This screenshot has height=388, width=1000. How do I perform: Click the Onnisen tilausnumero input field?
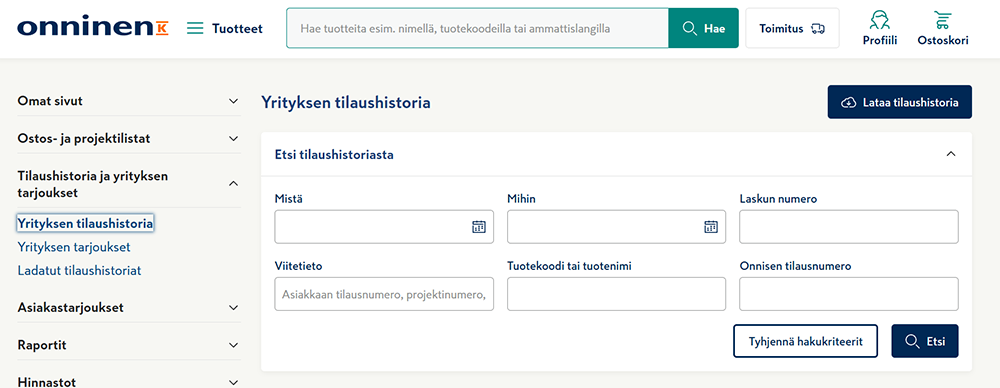(849, 294)
